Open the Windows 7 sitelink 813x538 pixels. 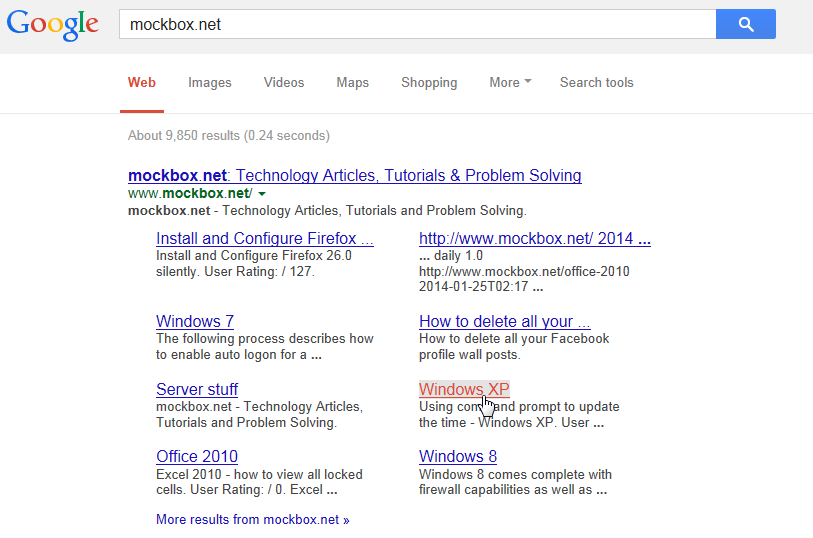(195, 321)
